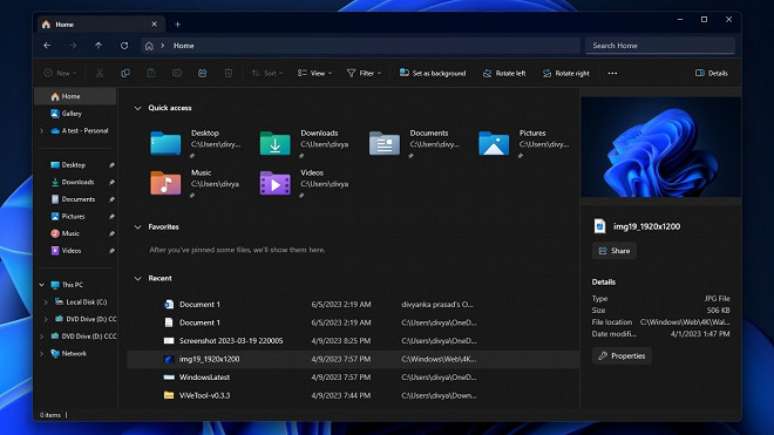Click Rotate right button
Viewport: 774px width, 435px height.
coord(566,73)
